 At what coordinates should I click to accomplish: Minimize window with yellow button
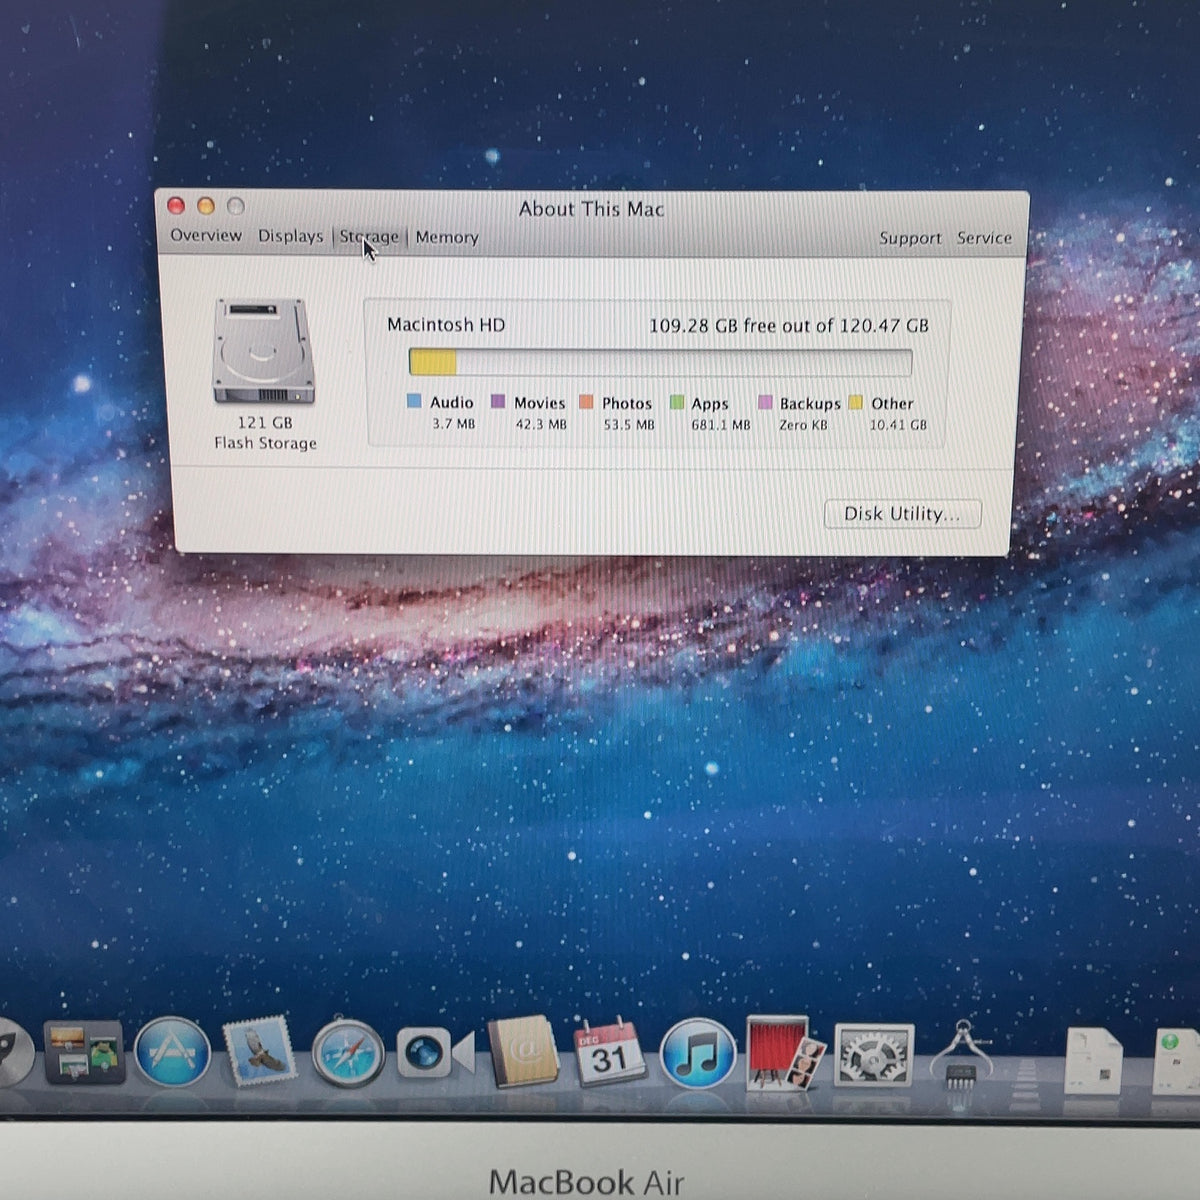coord(206,206)
